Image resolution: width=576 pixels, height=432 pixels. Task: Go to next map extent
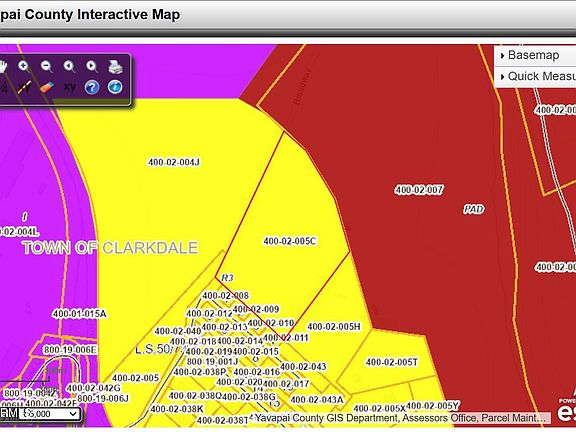92,67
